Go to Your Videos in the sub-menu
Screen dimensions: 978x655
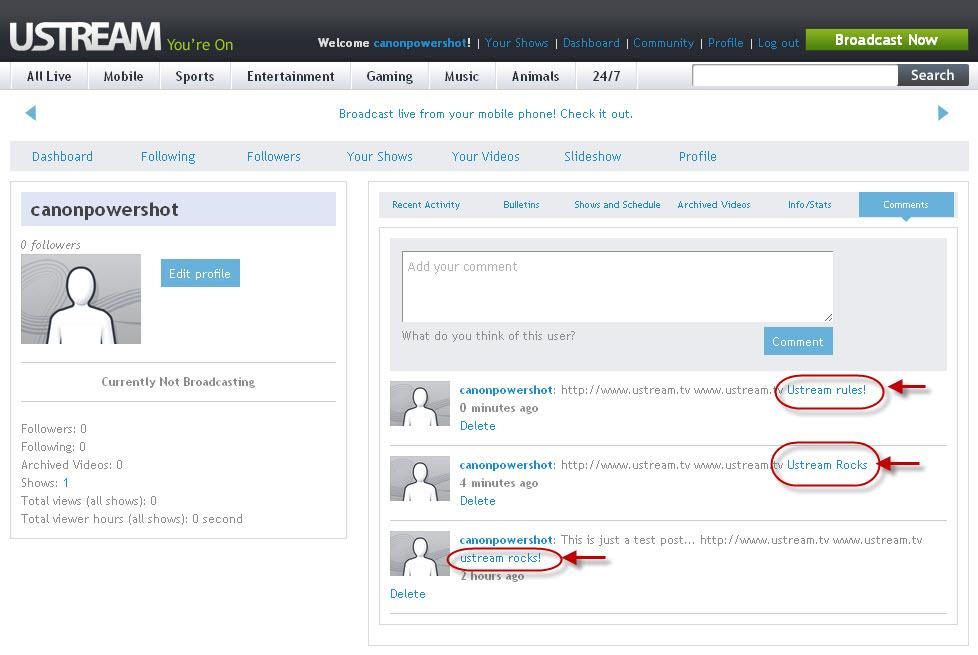pyautogui.click(x=485, y=157)
